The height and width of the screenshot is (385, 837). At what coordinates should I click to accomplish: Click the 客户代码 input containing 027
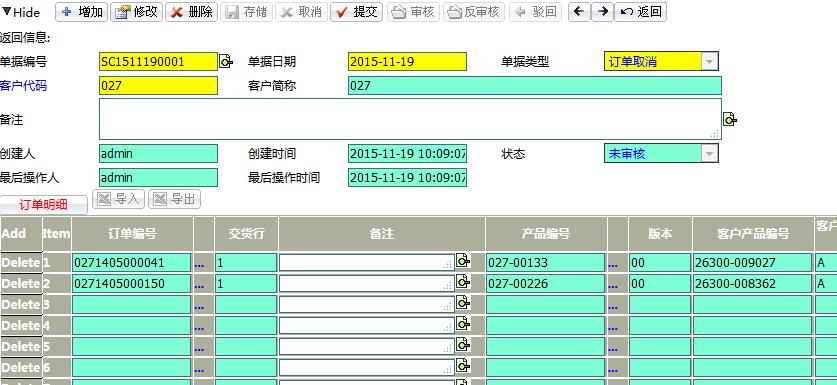click(159, 85)
